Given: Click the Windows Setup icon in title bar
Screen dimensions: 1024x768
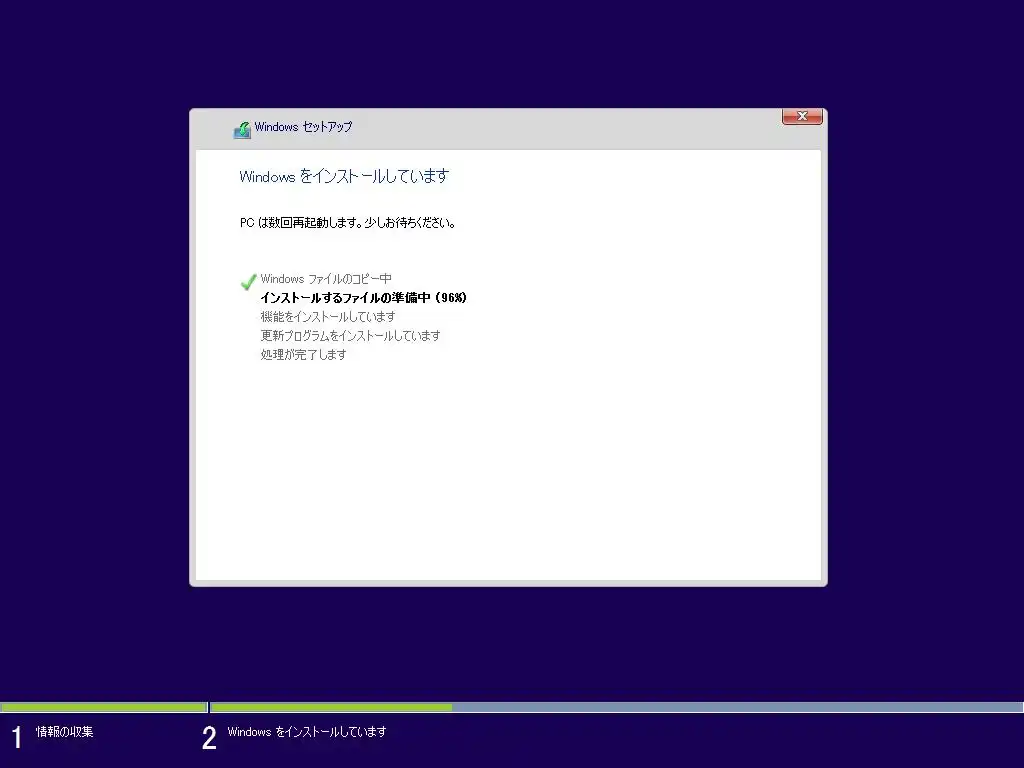Looking at the screenshot, I should [x=242, y=129].
